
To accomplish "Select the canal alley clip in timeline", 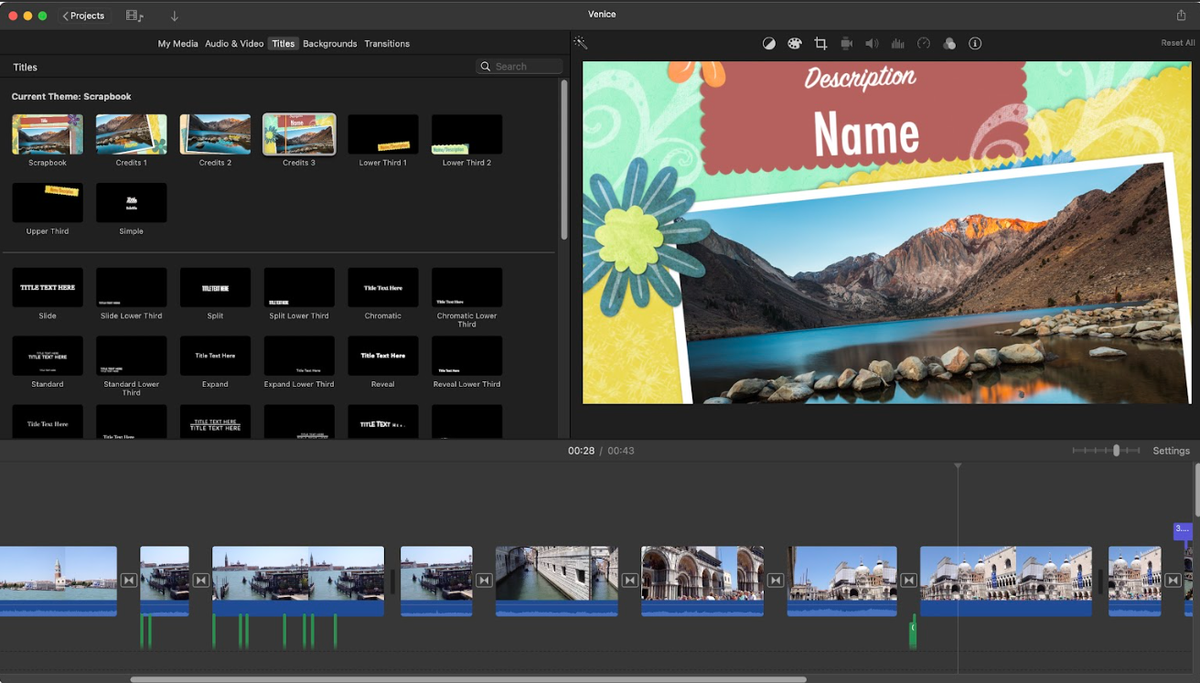I will click(x=557, y=581).
